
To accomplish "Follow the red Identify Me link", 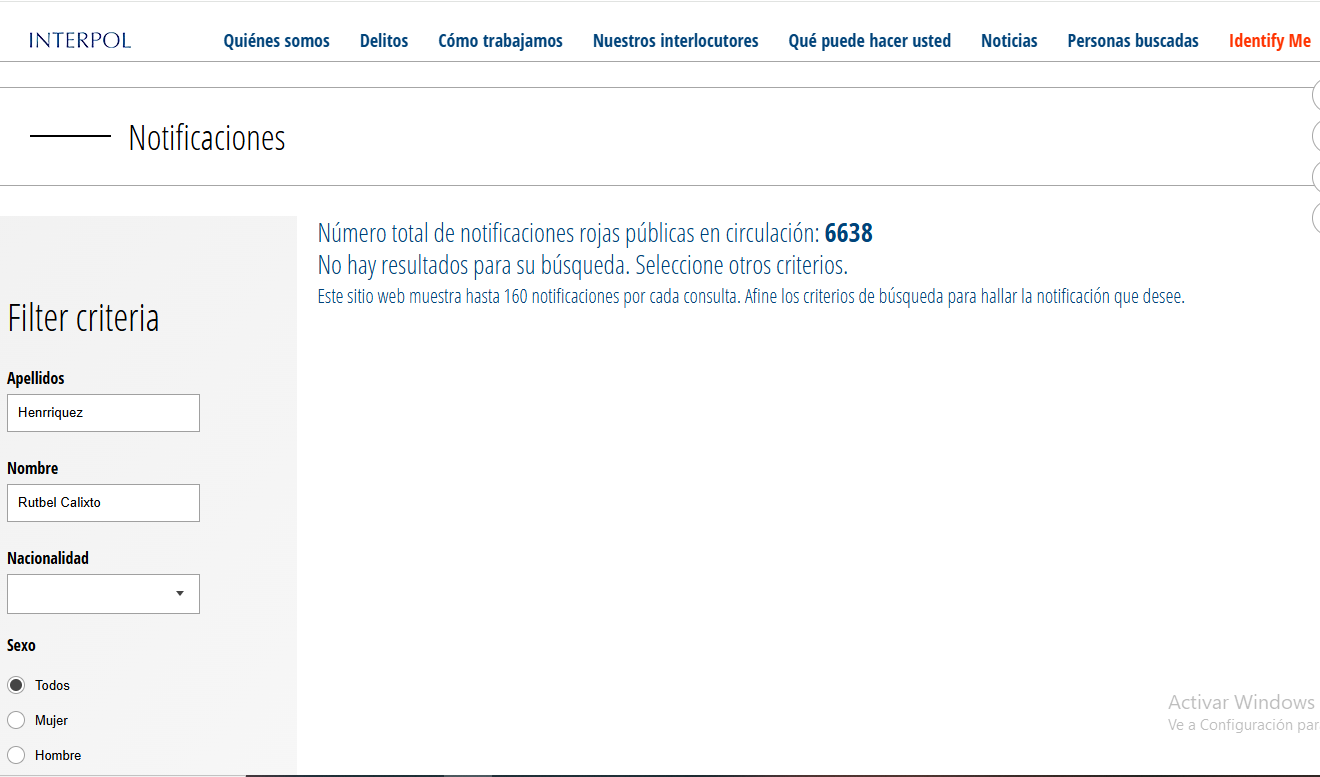I will [1269, 41].
